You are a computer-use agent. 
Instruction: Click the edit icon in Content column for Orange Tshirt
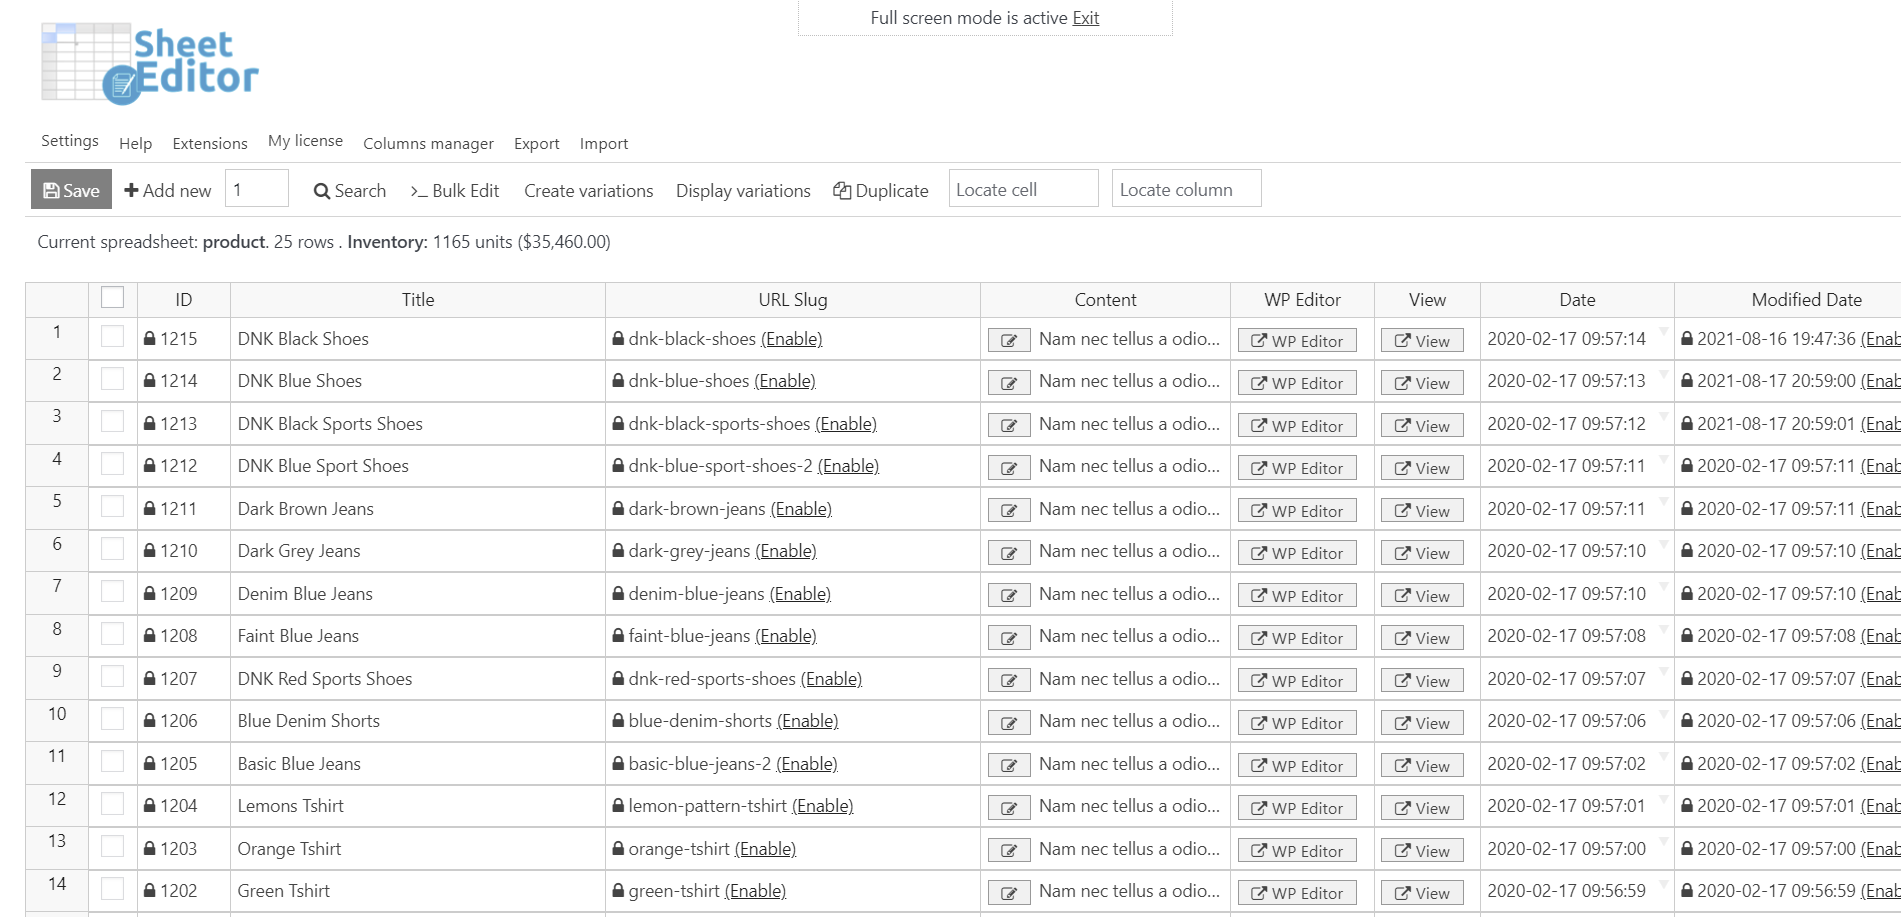pyautogui.click(x=1008, y=849)
